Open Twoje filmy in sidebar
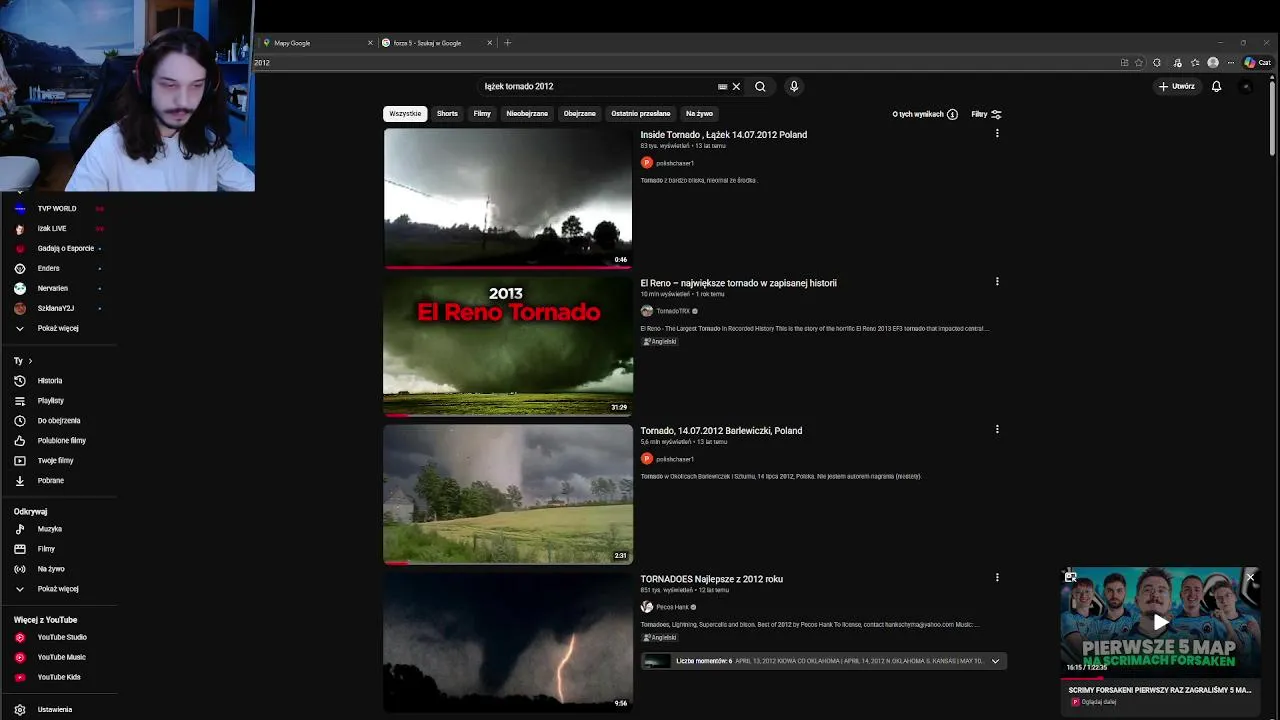 coord(55,461)
